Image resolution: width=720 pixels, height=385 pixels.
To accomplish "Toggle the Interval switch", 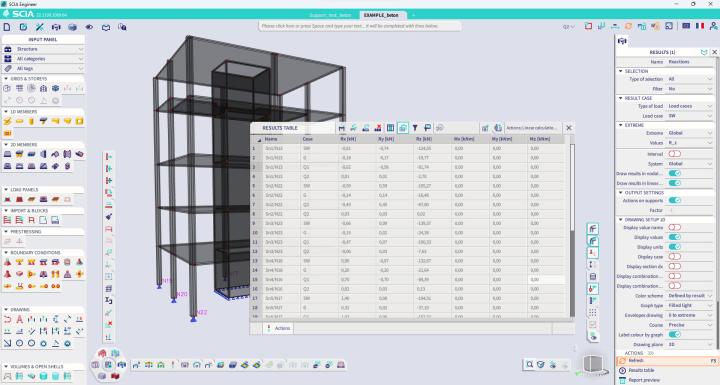I will (675, 154).
